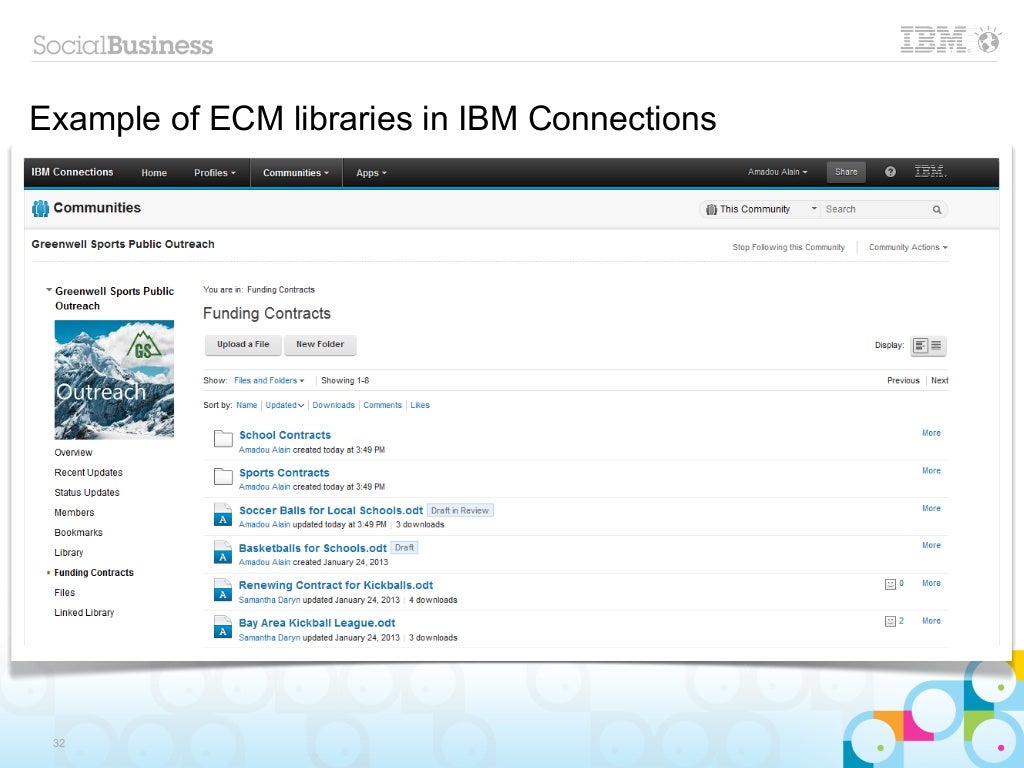Click in the Search input field

click(x=875, y=210)
